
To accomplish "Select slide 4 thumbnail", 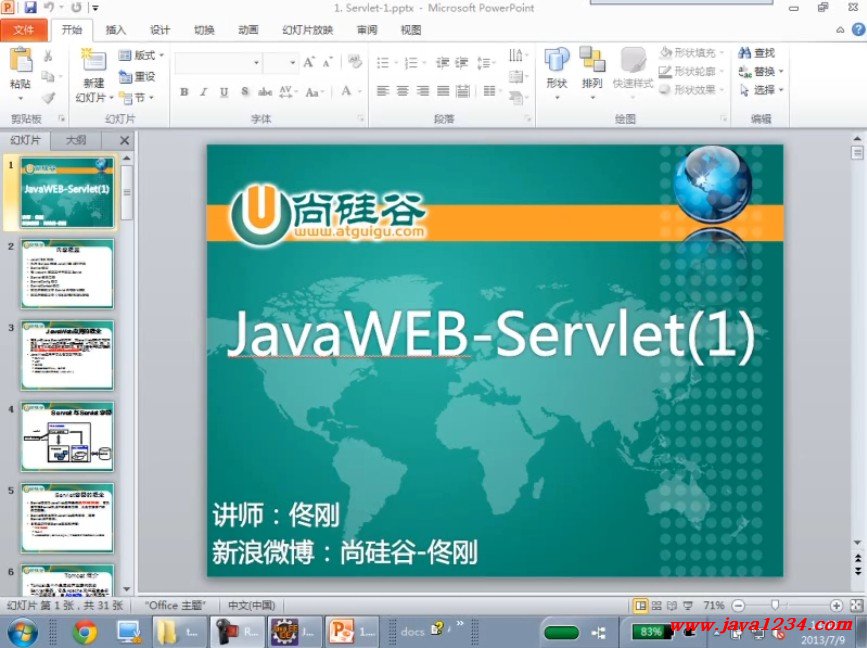I will (67, 437).
